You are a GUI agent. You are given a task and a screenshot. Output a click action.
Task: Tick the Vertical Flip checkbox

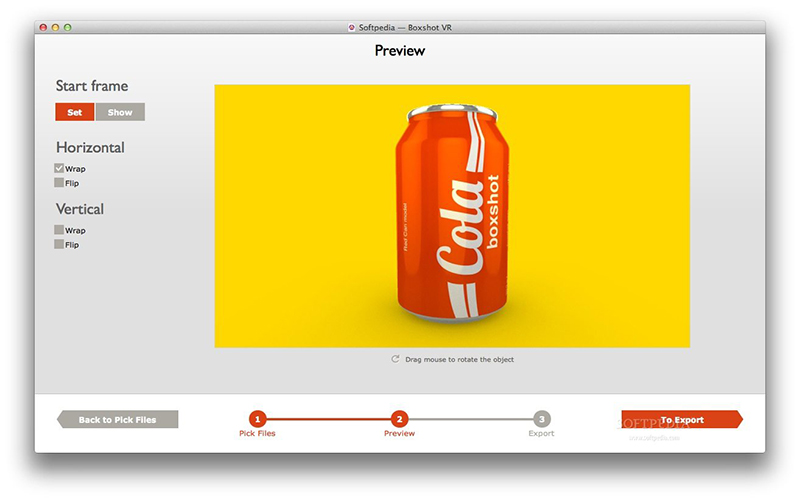pyautogui.click(x=59, y=244)
